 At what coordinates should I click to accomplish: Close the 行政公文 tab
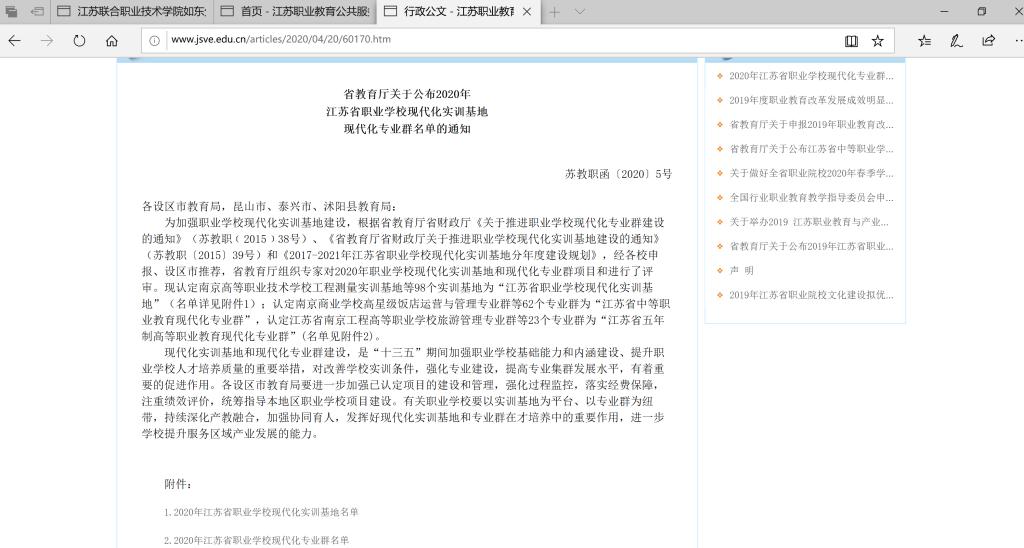[x=527, y=12]
